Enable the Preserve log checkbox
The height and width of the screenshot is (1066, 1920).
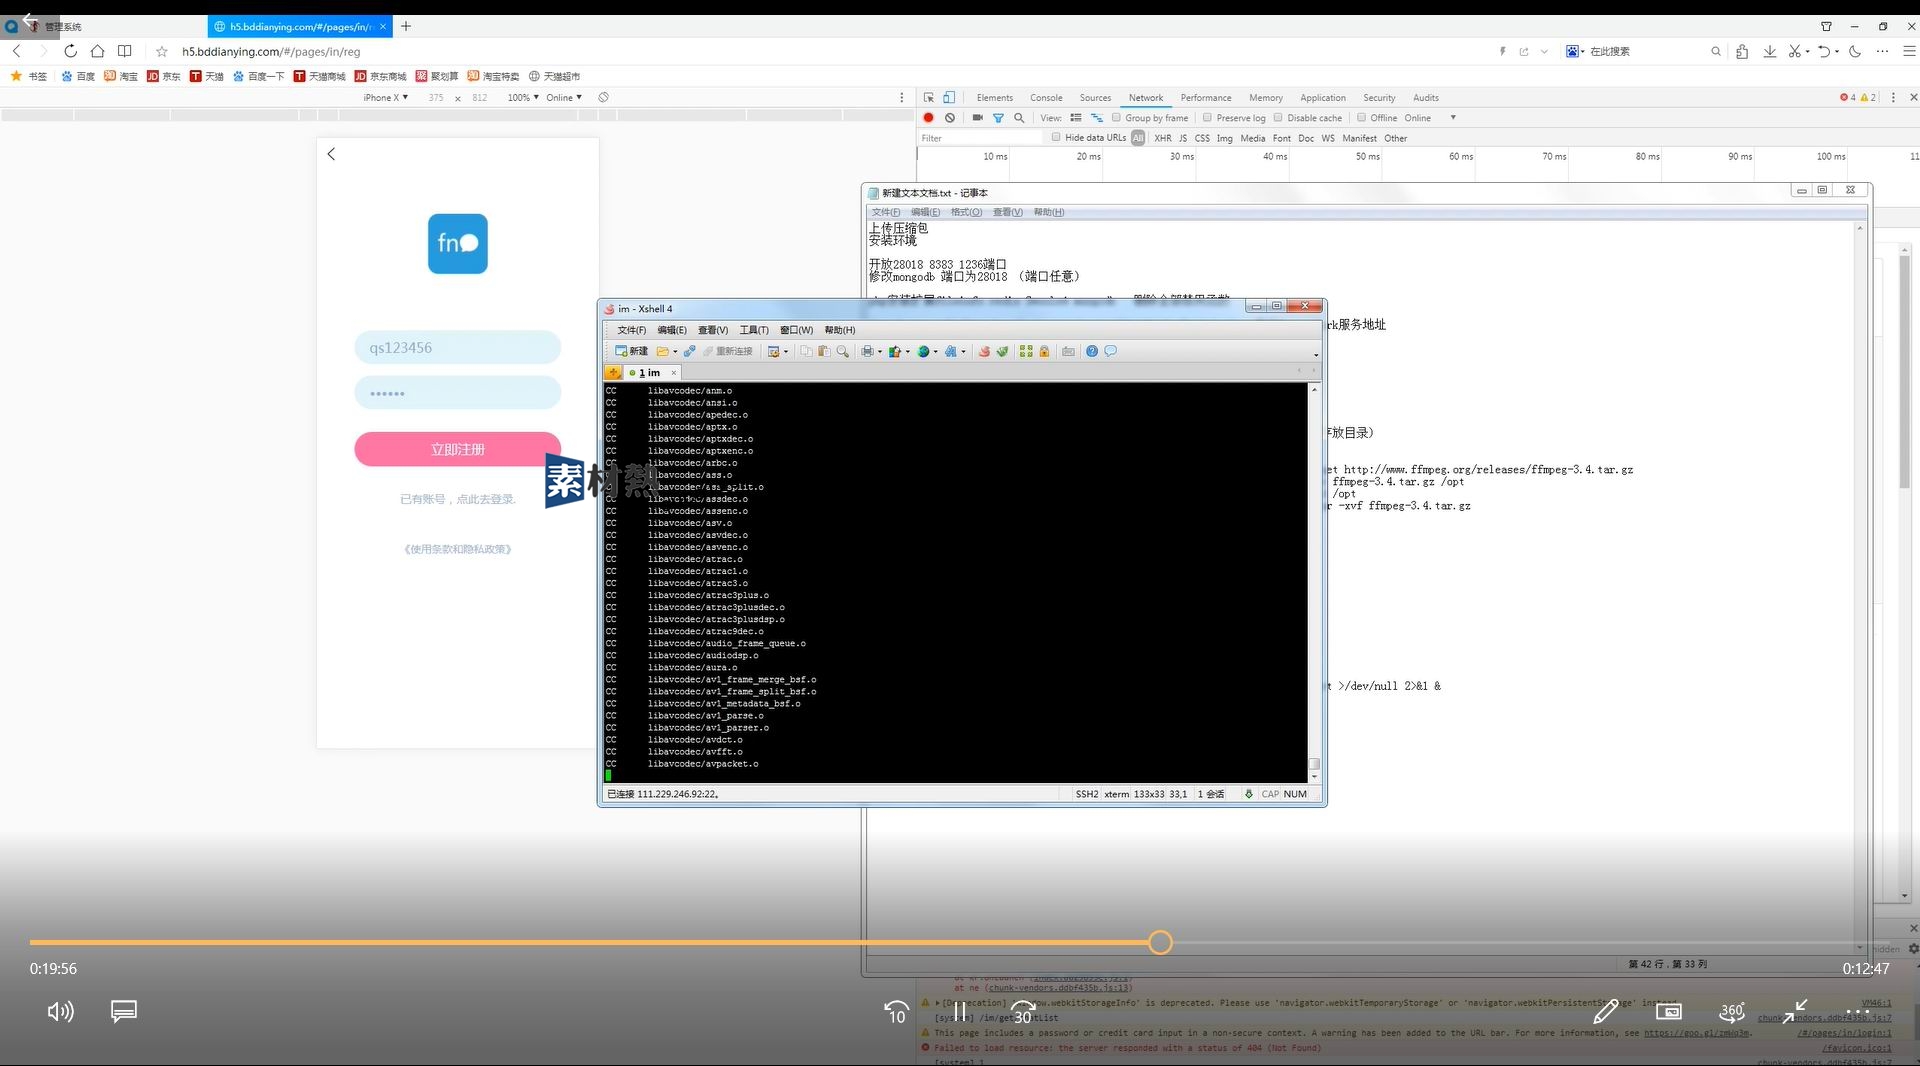pyautogui.click(x=1207, y=118)
